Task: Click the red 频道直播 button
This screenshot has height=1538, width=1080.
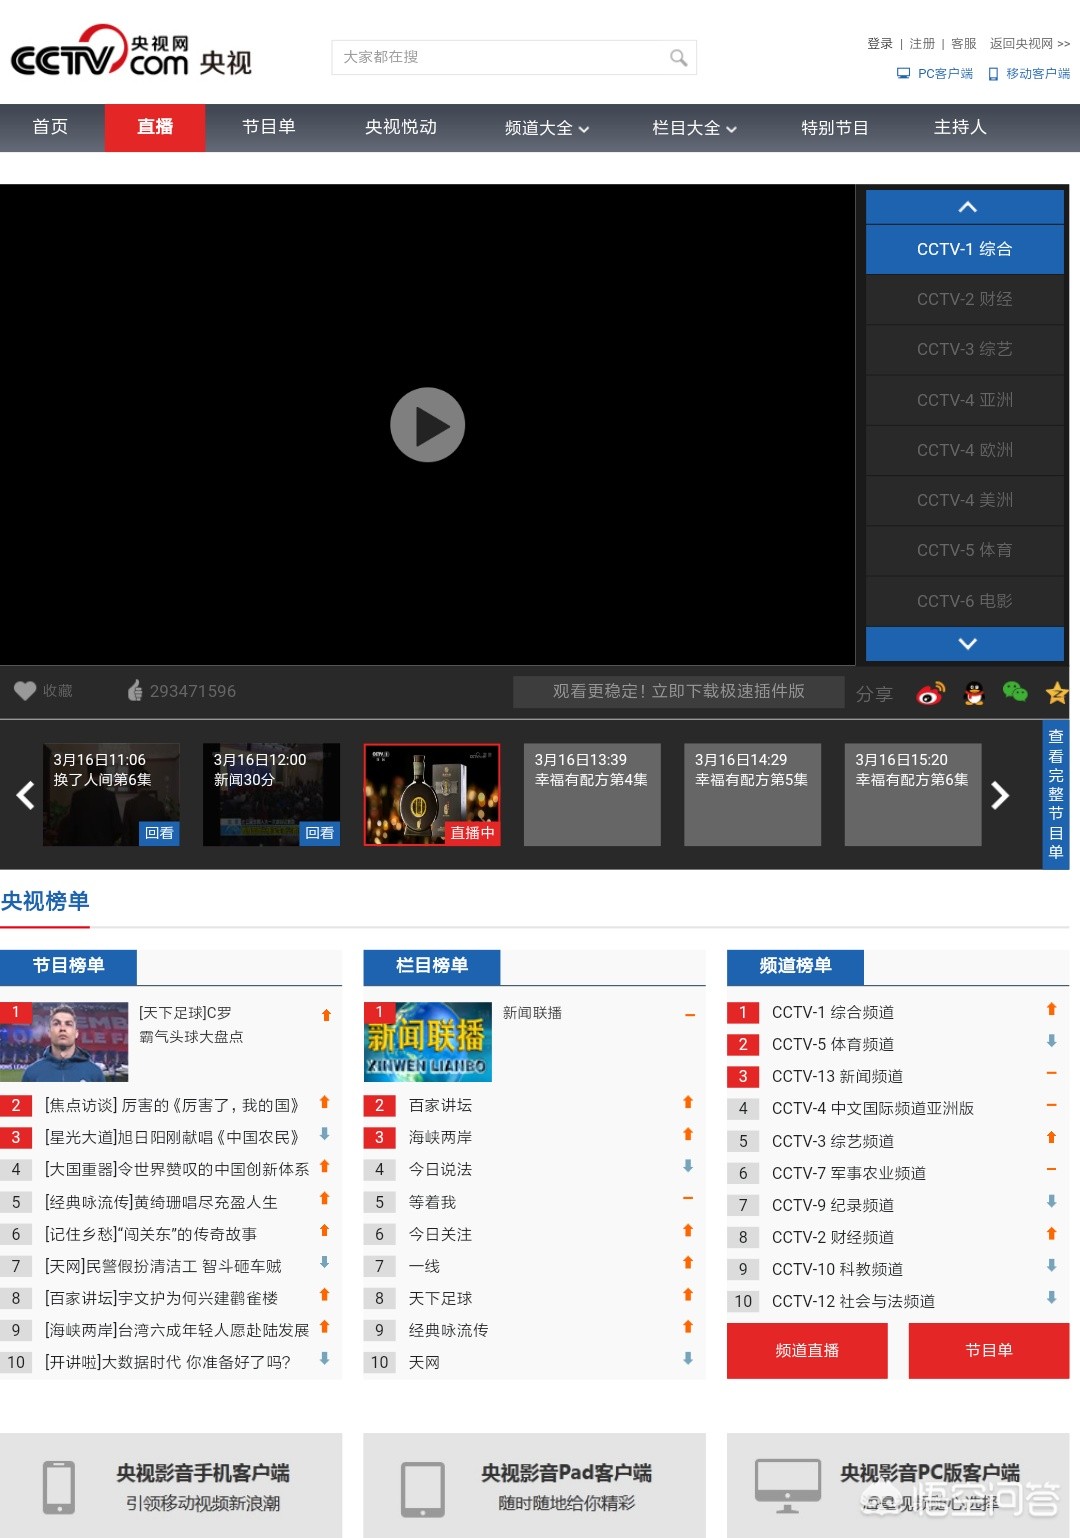Action: (x=807, y=1350)
